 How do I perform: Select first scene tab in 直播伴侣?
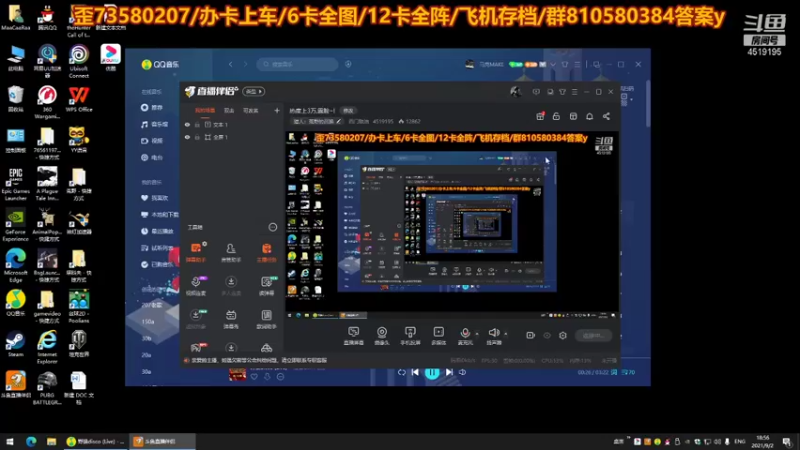click(x=205, y=110)
